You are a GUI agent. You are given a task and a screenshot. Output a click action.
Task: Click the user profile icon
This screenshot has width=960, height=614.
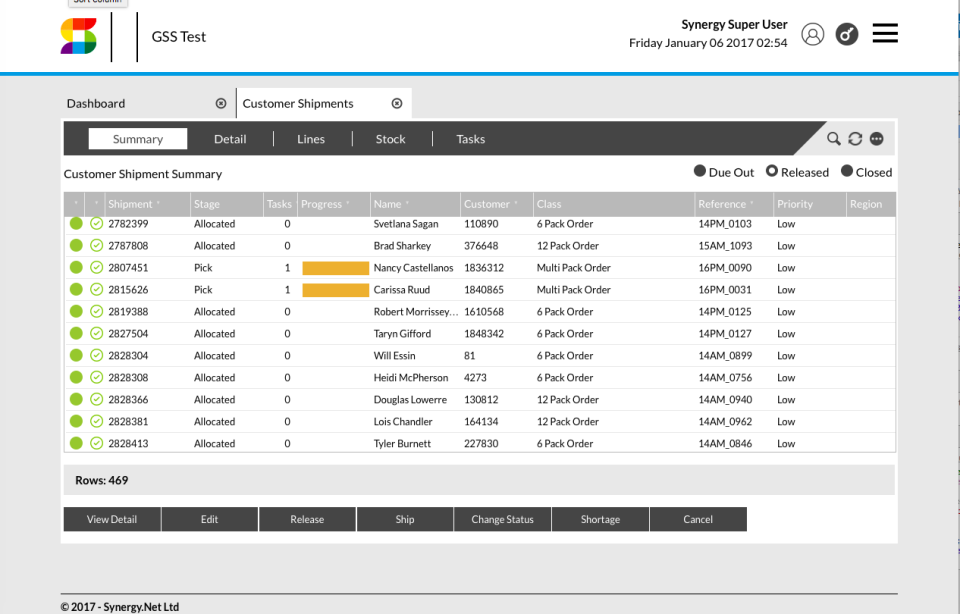click(812, 33)
